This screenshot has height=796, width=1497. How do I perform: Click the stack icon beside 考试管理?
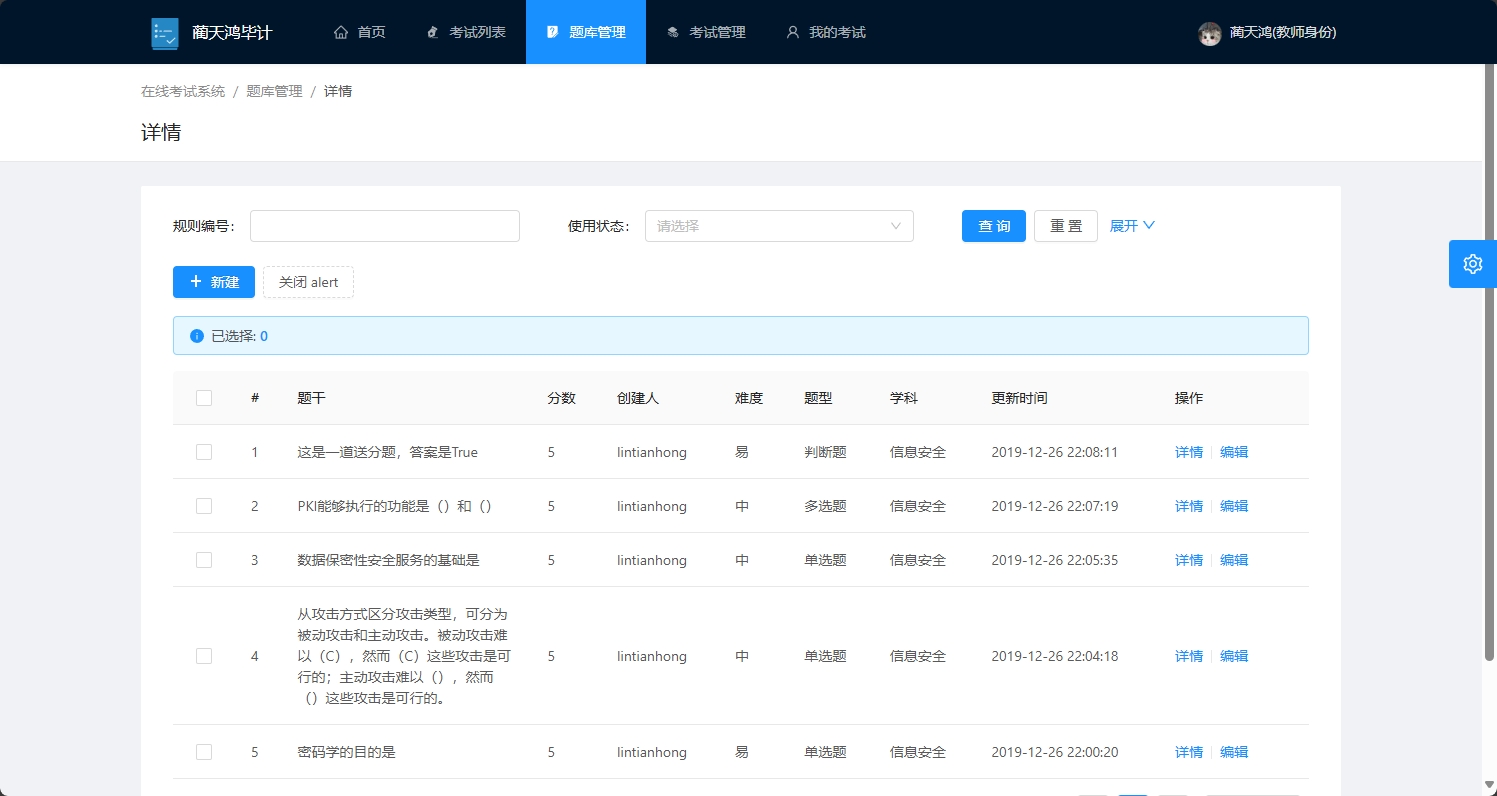(x=673, y=32)
